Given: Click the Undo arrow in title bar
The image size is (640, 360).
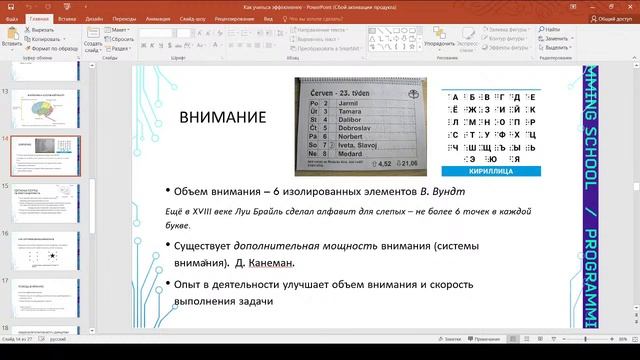Looking at the screenshot, I should [29, 7].
